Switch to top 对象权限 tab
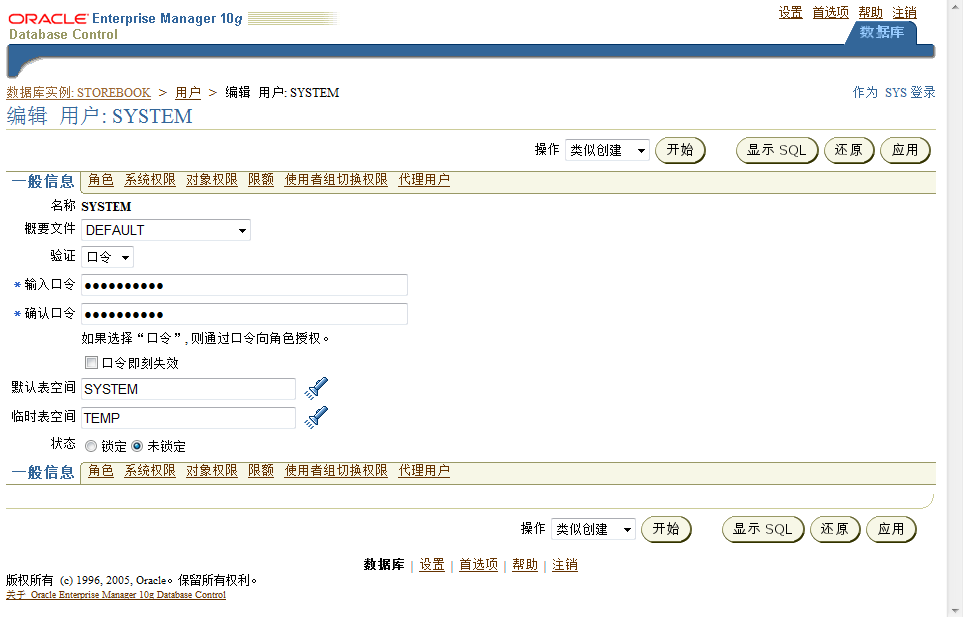 (x=212, y=180)
